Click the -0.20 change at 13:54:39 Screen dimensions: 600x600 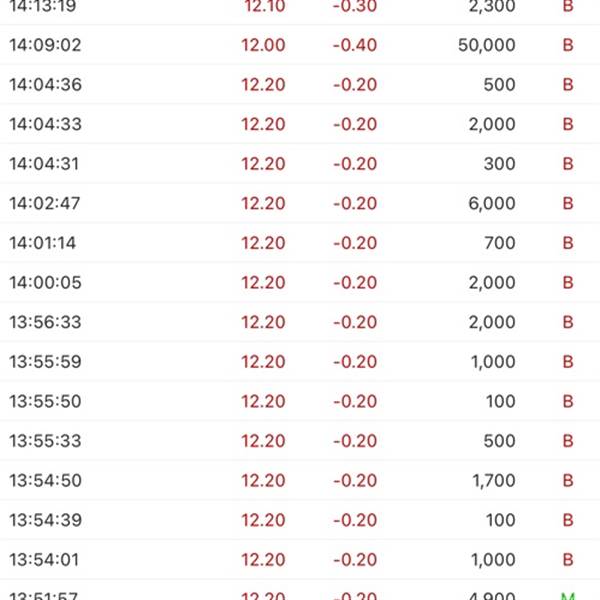[x=355, y=520]
